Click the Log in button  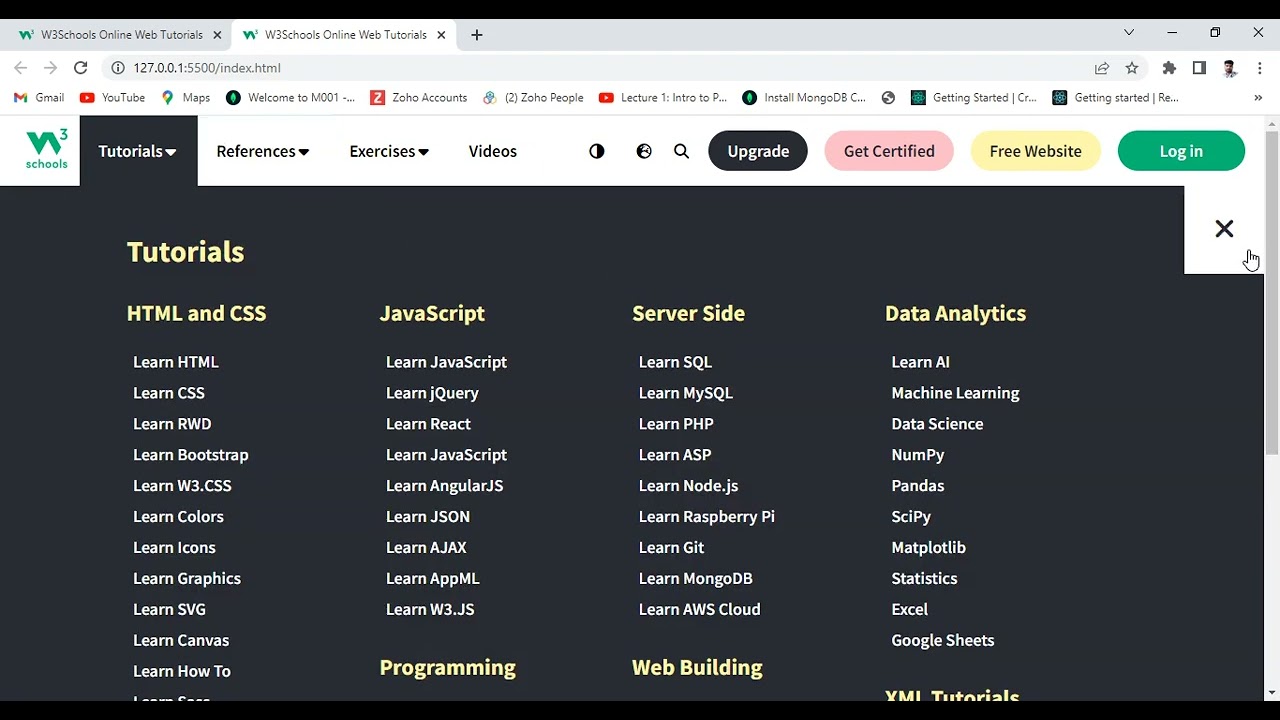tap(1181, 151)
